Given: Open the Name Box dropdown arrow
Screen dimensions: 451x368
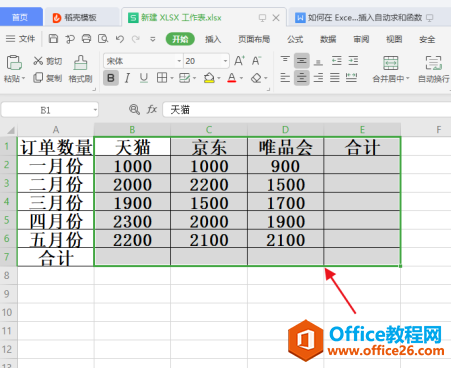Looking at the screenshot, I should click(x=95, y=110).
